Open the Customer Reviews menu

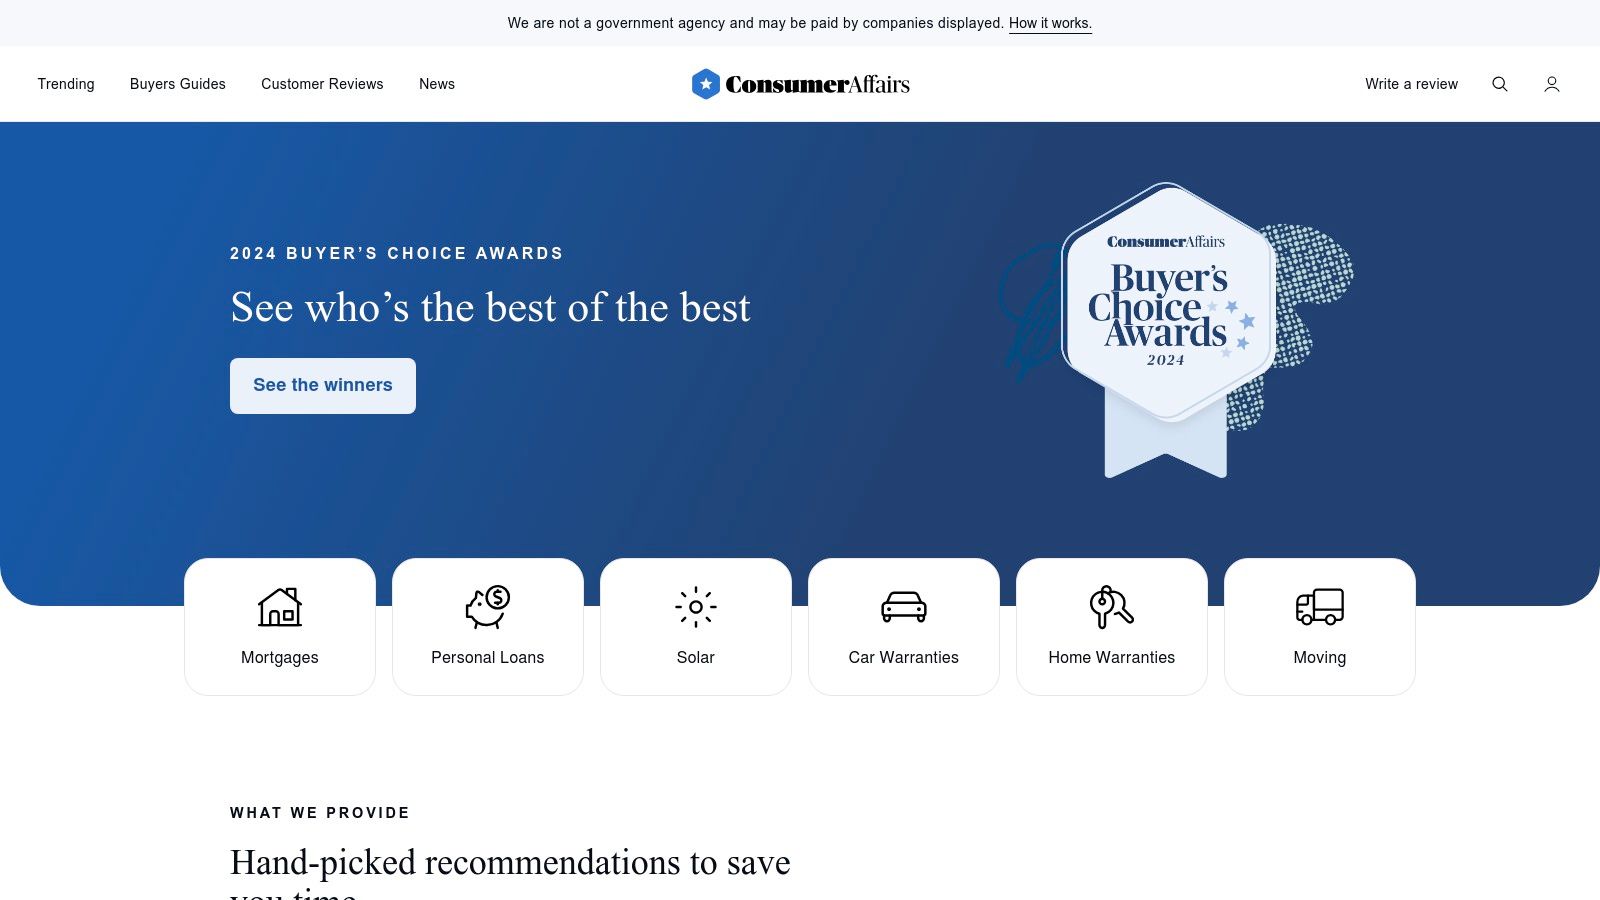pos(322,84)
